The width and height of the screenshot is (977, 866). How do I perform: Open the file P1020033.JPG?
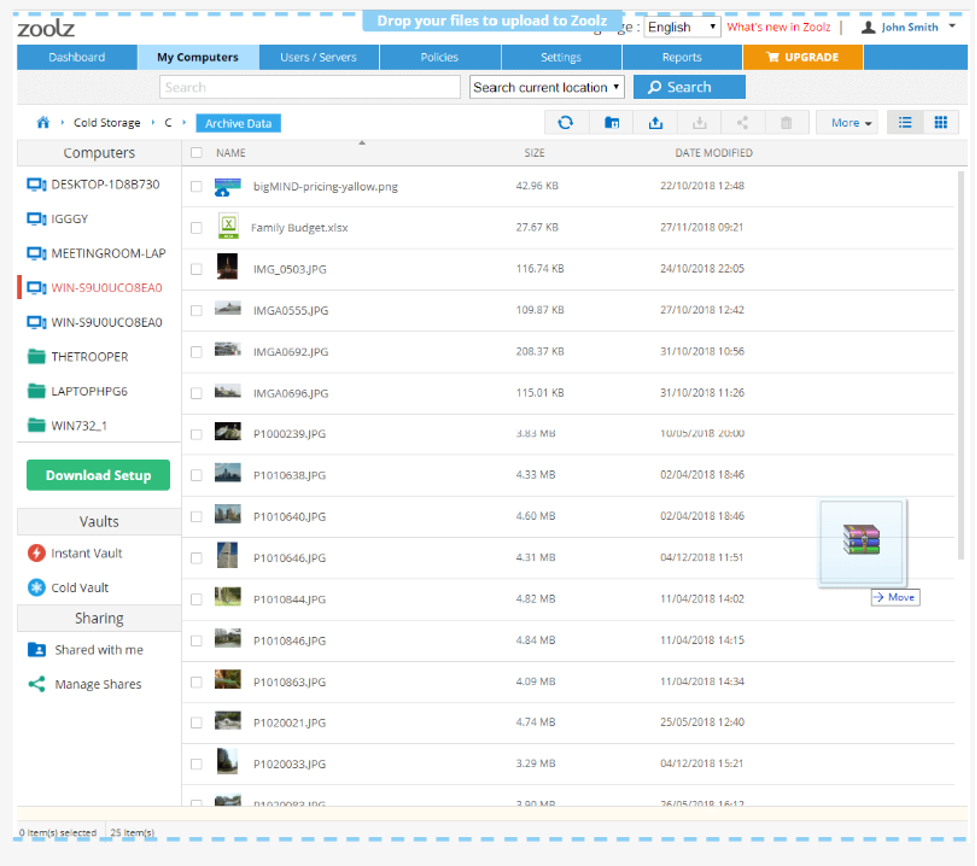click(x=289, y=764)
